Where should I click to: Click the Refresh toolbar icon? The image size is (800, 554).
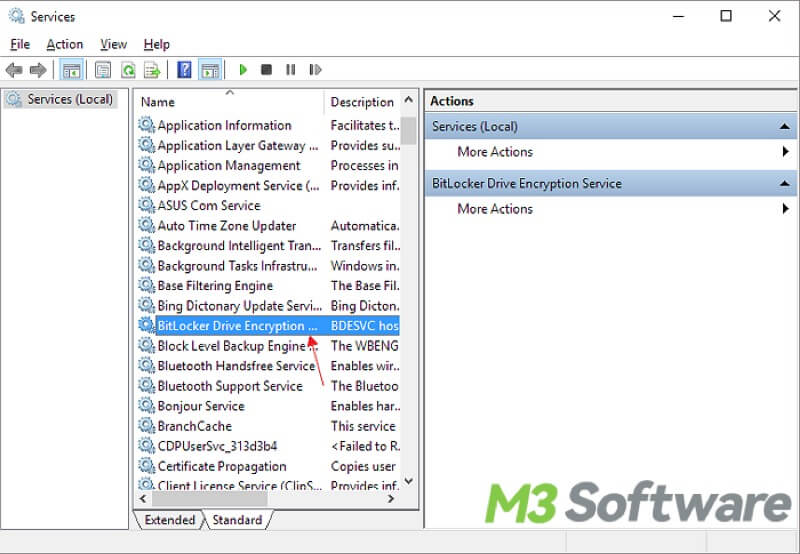pos(128,70)
